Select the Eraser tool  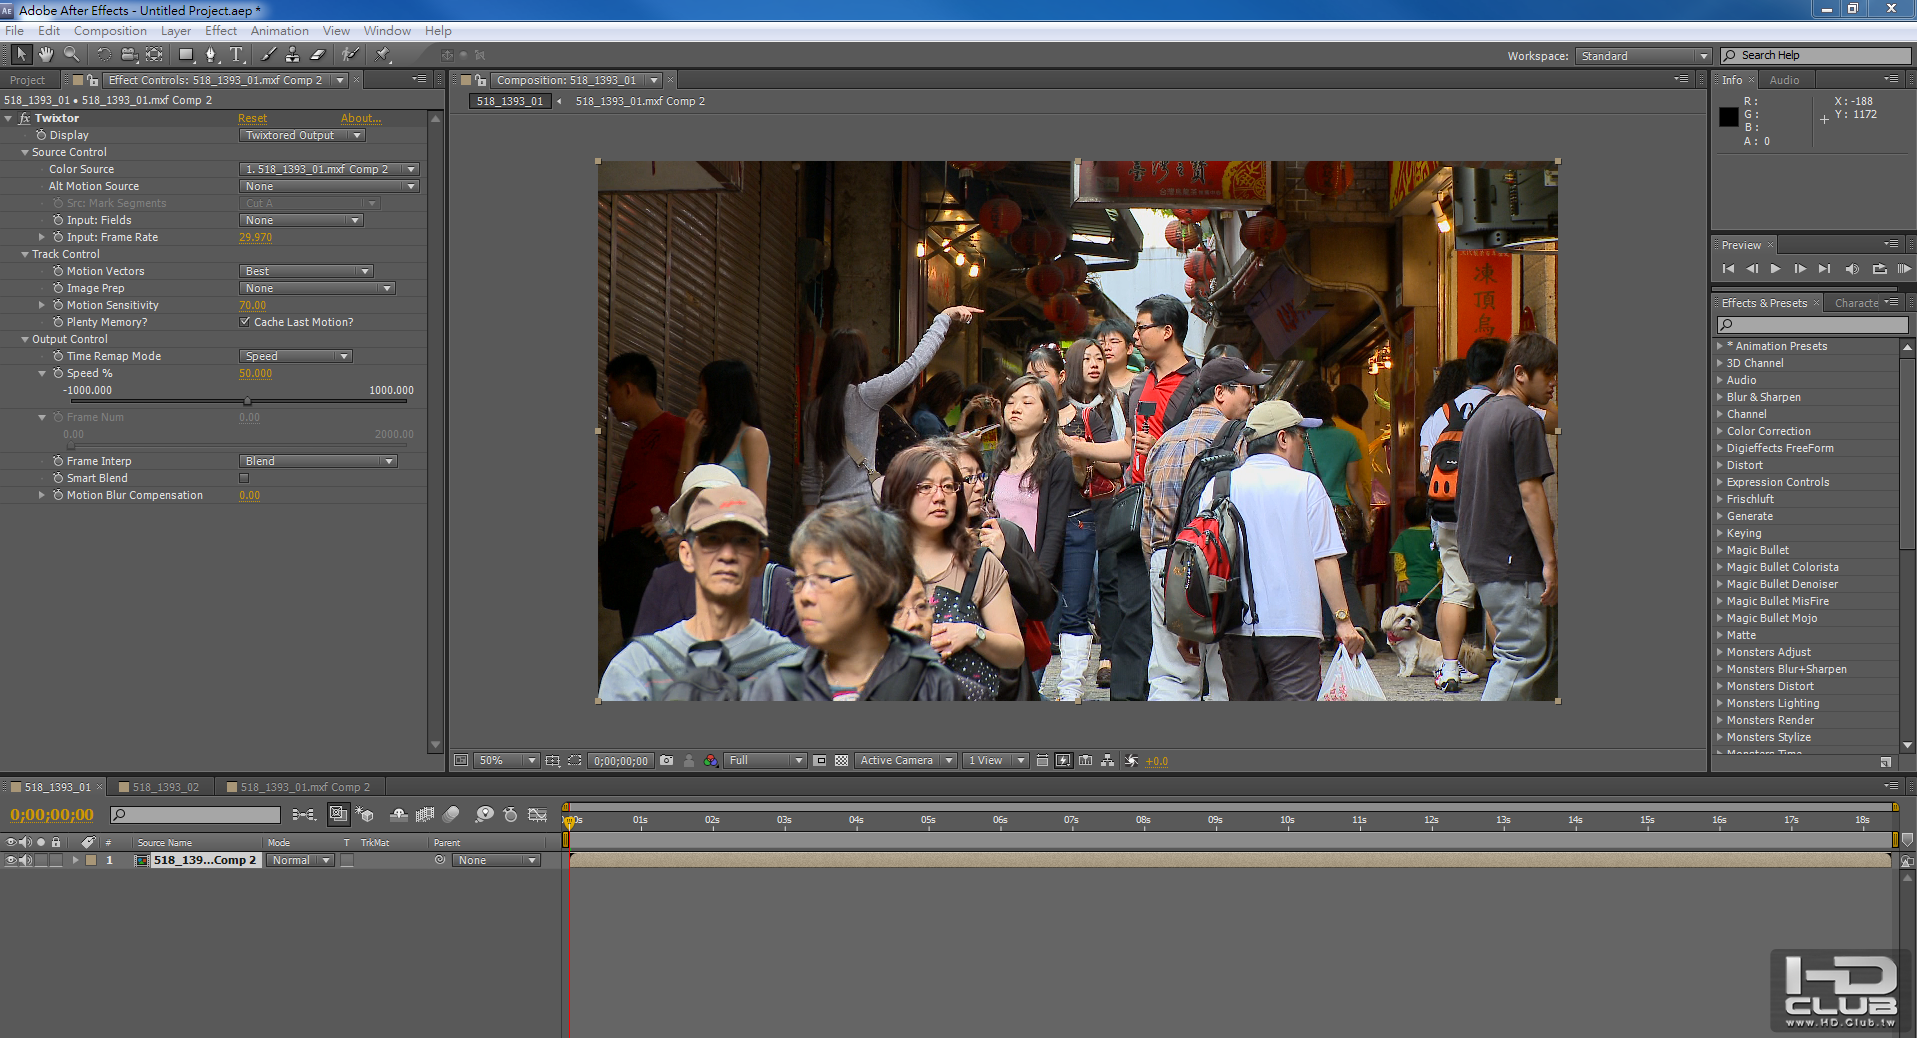318,55
